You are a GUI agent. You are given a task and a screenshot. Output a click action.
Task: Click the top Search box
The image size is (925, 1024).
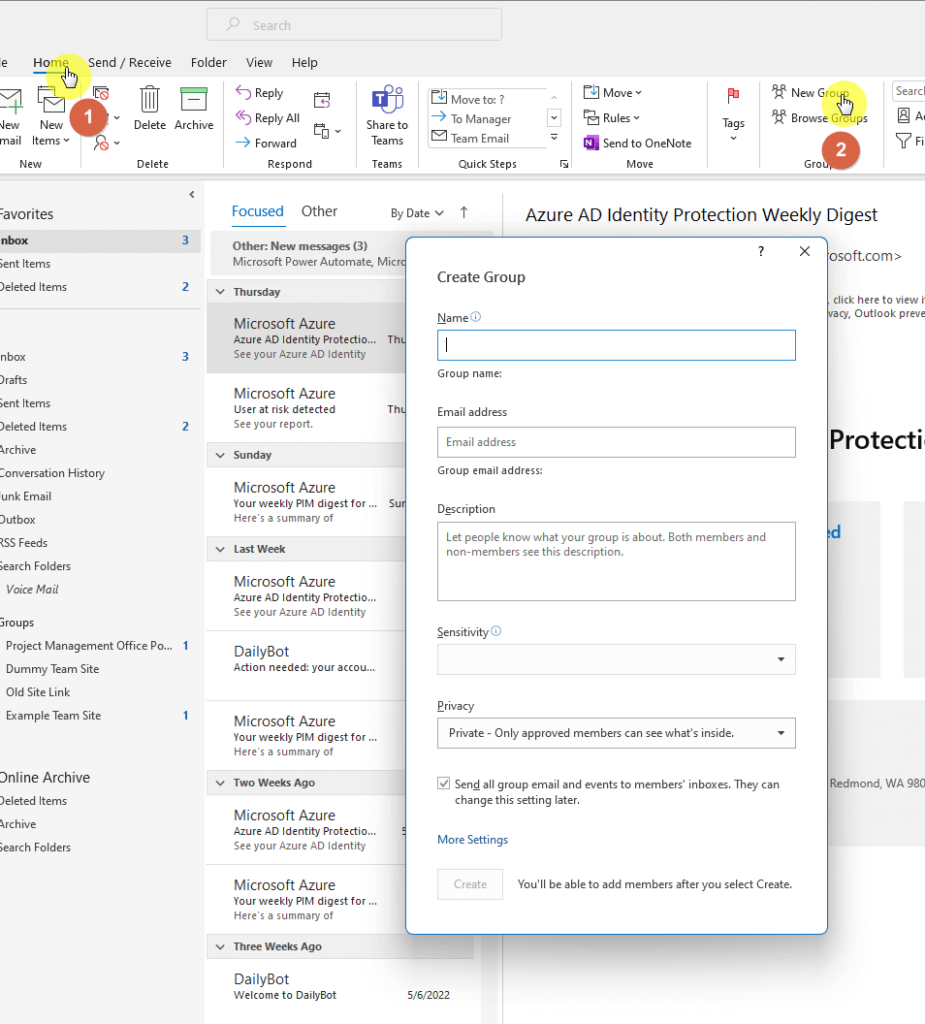click(354, 25)
